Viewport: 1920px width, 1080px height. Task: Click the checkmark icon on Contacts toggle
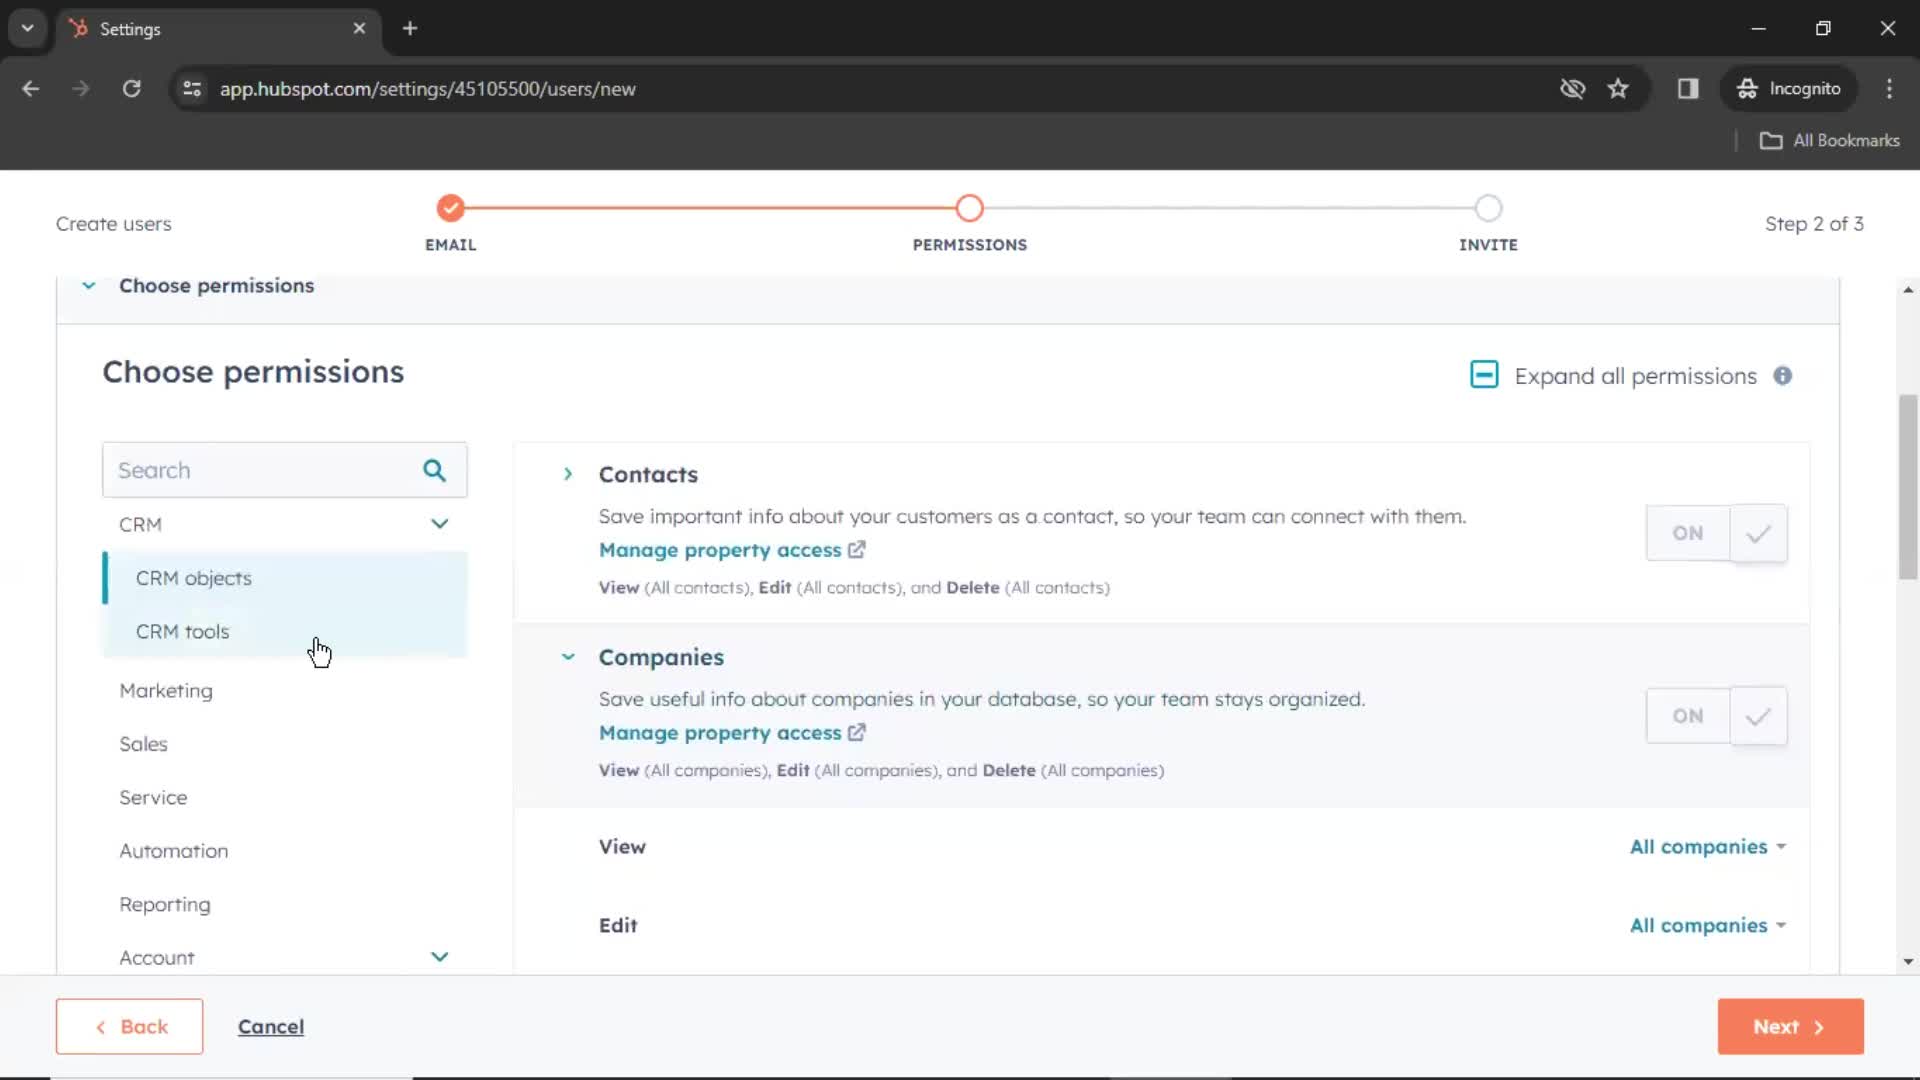point(1758,533)
